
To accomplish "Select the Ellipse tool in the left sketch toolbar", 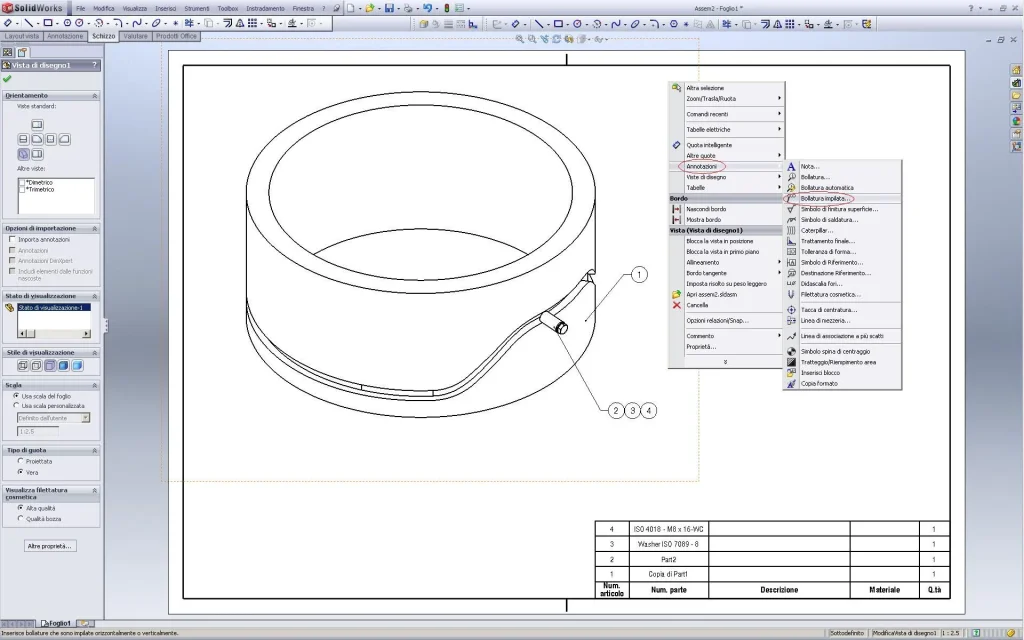I will point(156,24).
